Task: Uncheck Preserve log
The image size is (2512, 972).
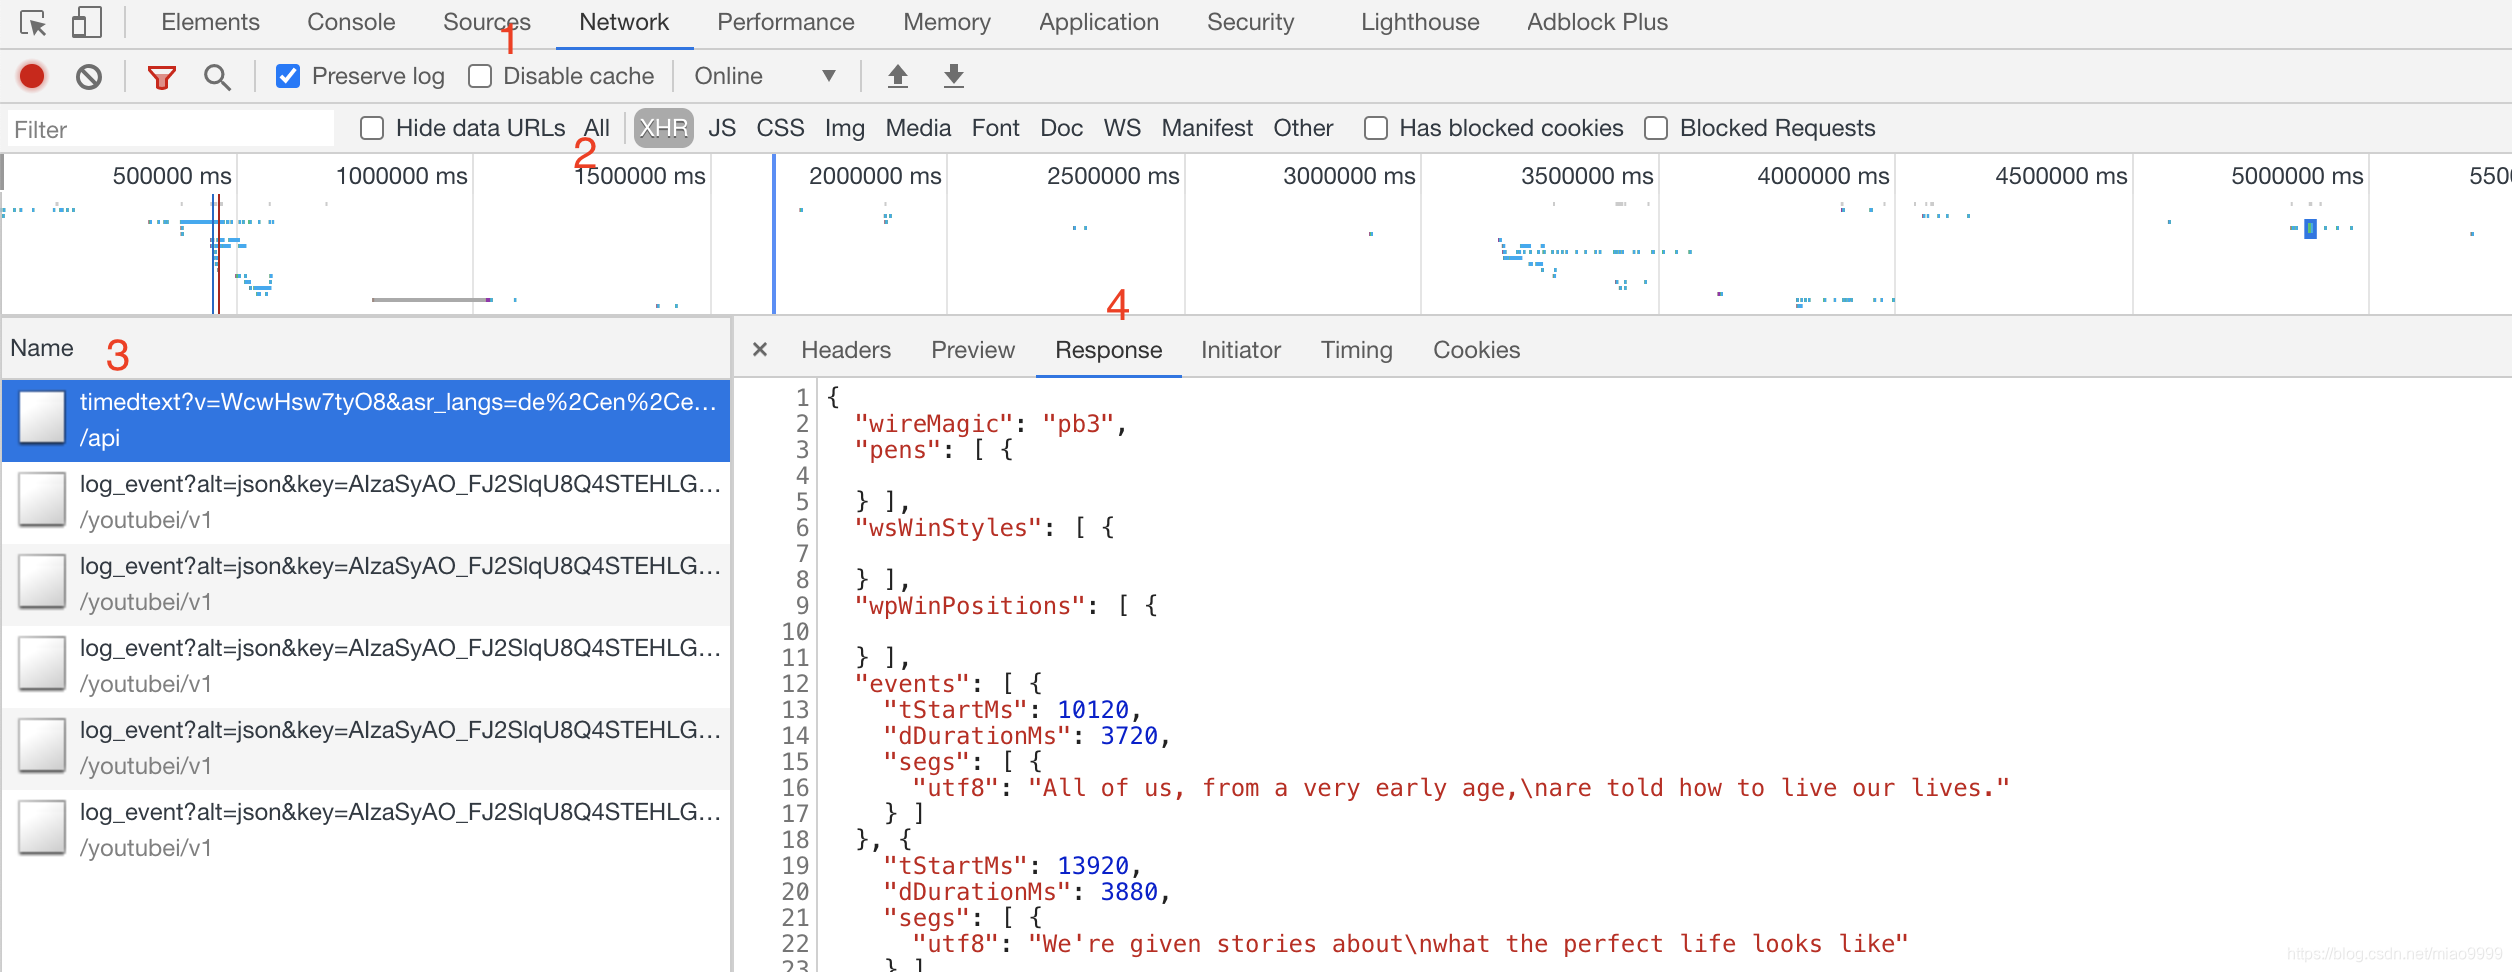Action: pos(288,76)
